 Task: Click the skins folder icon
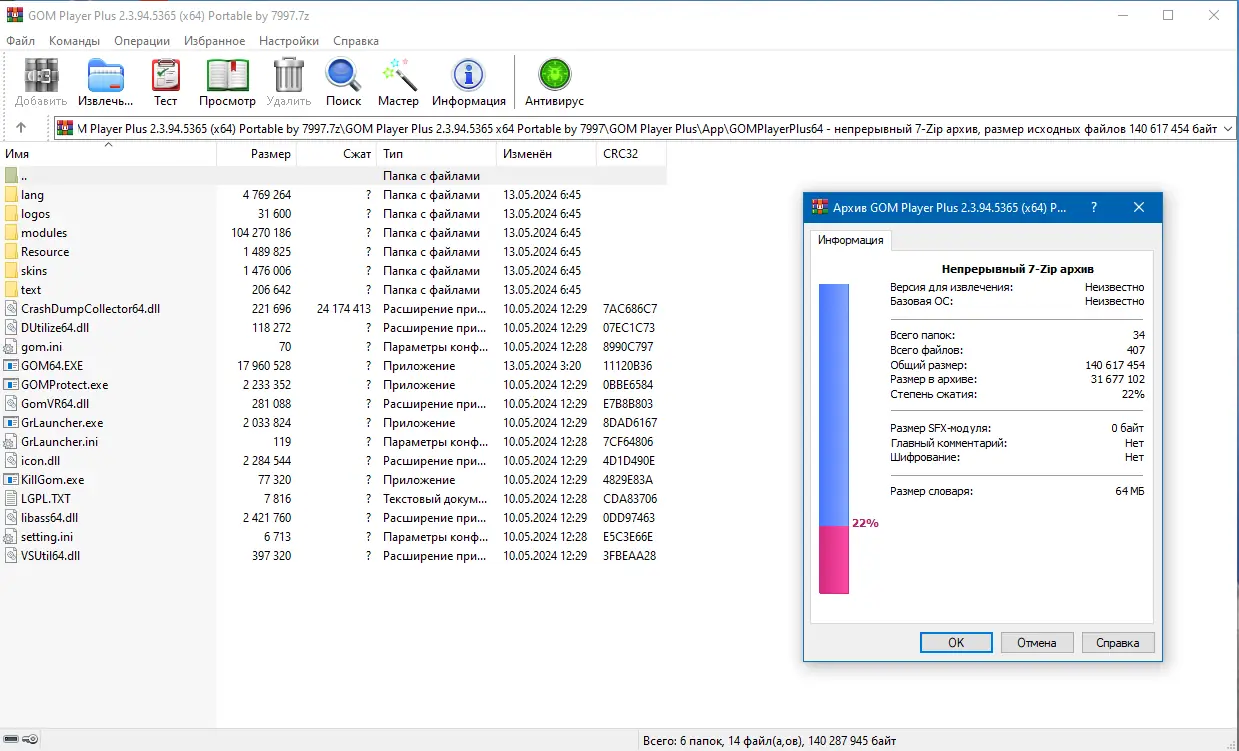pyautogui.click(x=11, y=271)
